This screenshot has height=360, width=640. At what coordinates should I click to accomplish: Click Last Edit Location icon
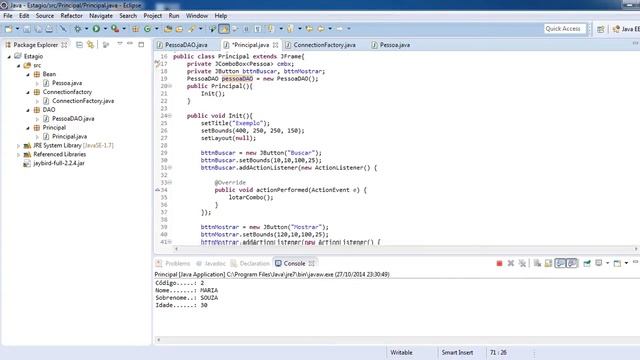click(309, 29)
